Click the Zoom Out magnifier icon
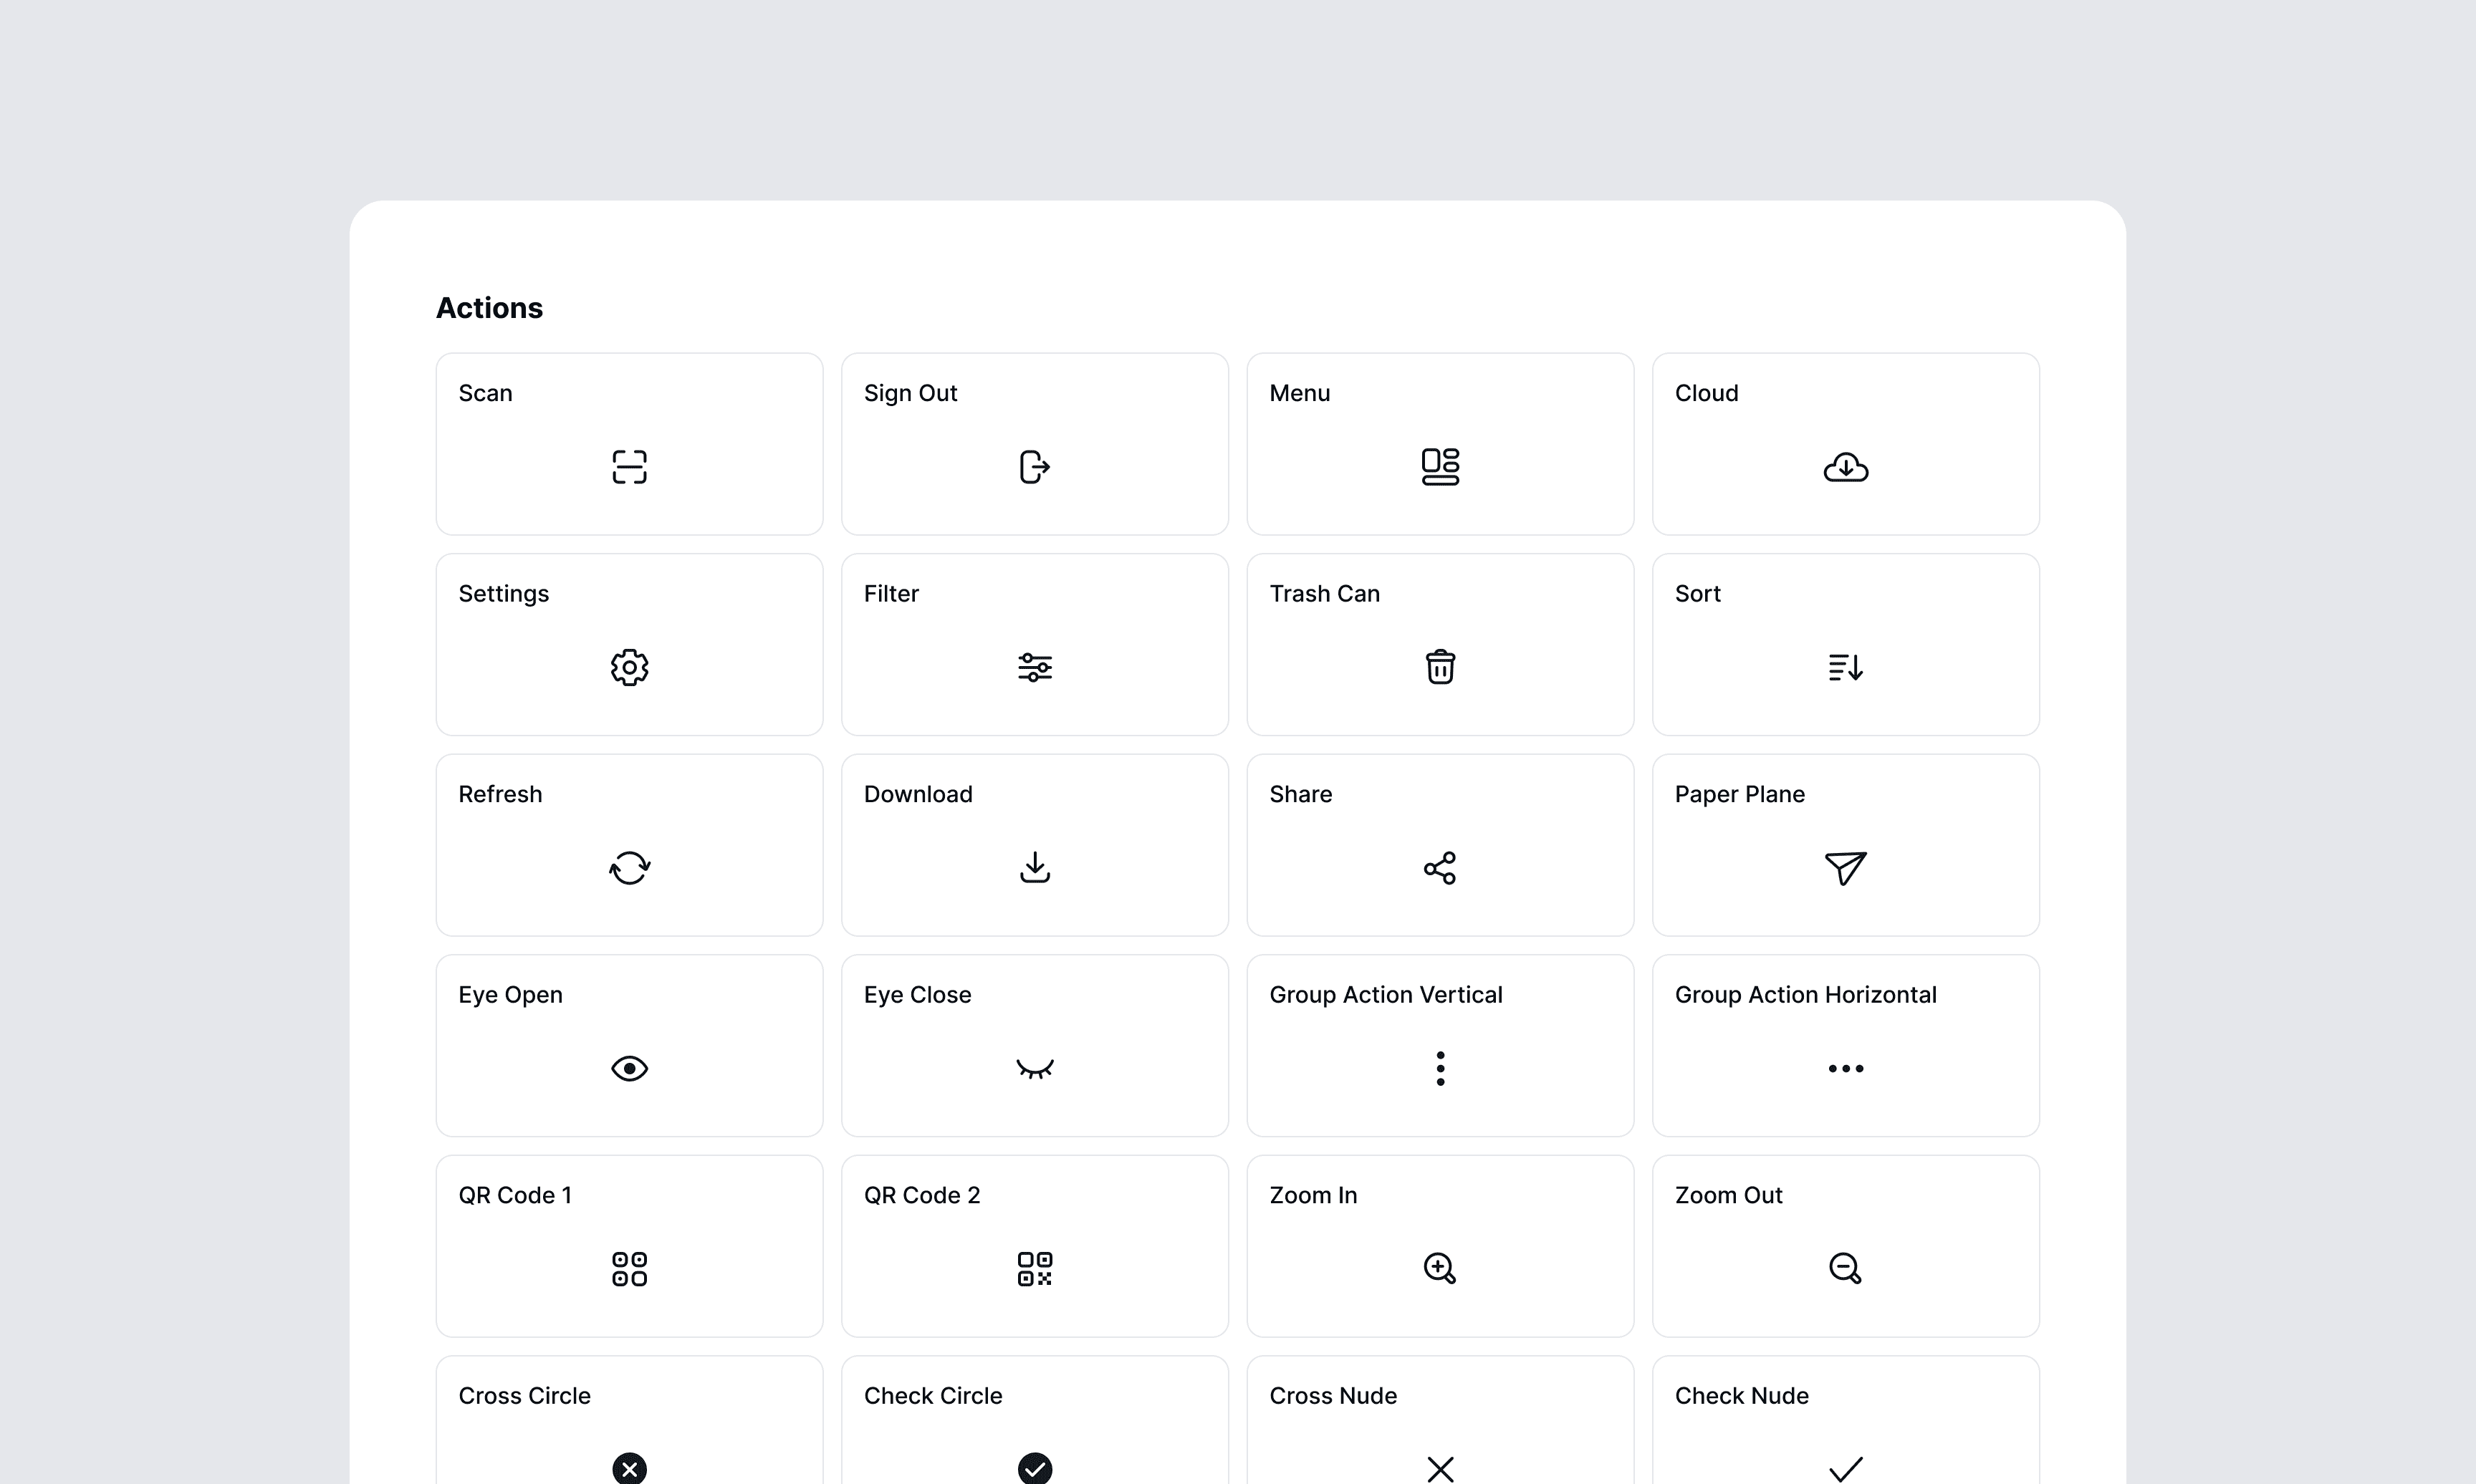 (1845, 1269)
